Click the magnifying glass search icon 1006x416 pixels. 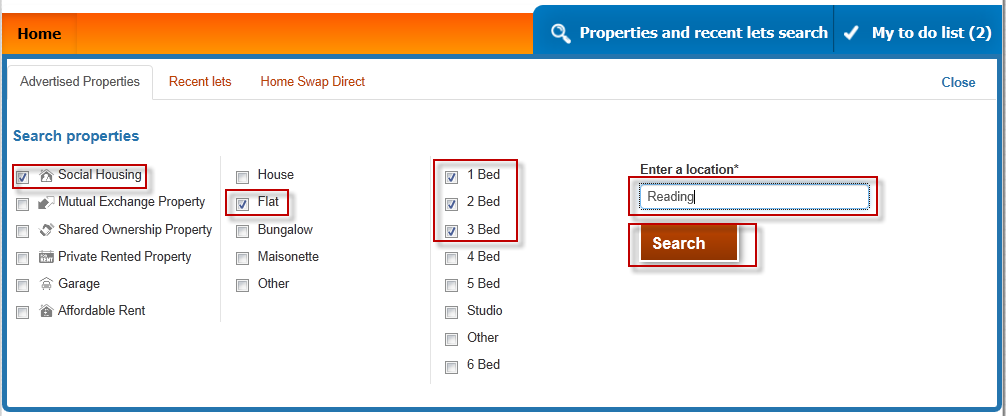pos(561,33)
